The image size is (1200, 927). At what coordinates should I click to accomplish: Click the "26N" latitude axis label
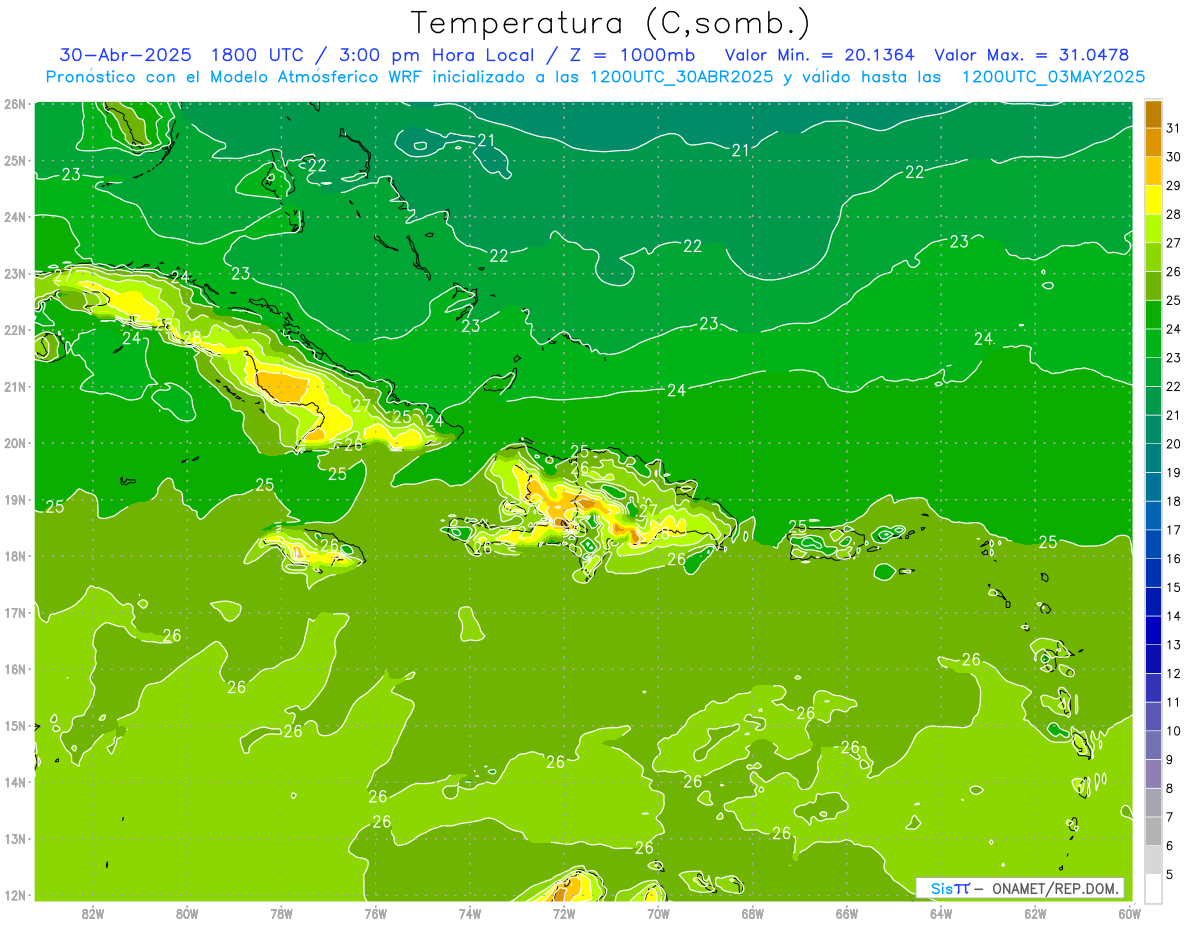click(x=14, y=103)
